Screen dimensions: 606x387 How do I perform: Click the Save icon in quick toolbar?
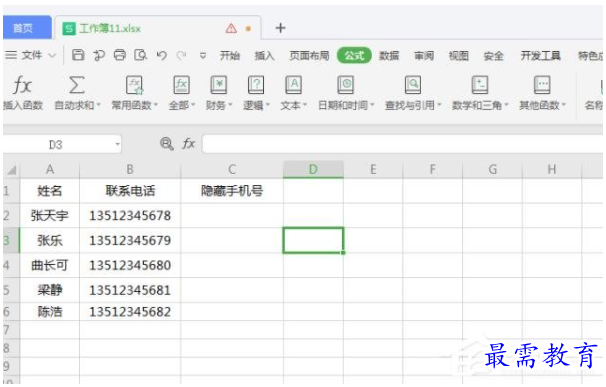coord(78,55)
